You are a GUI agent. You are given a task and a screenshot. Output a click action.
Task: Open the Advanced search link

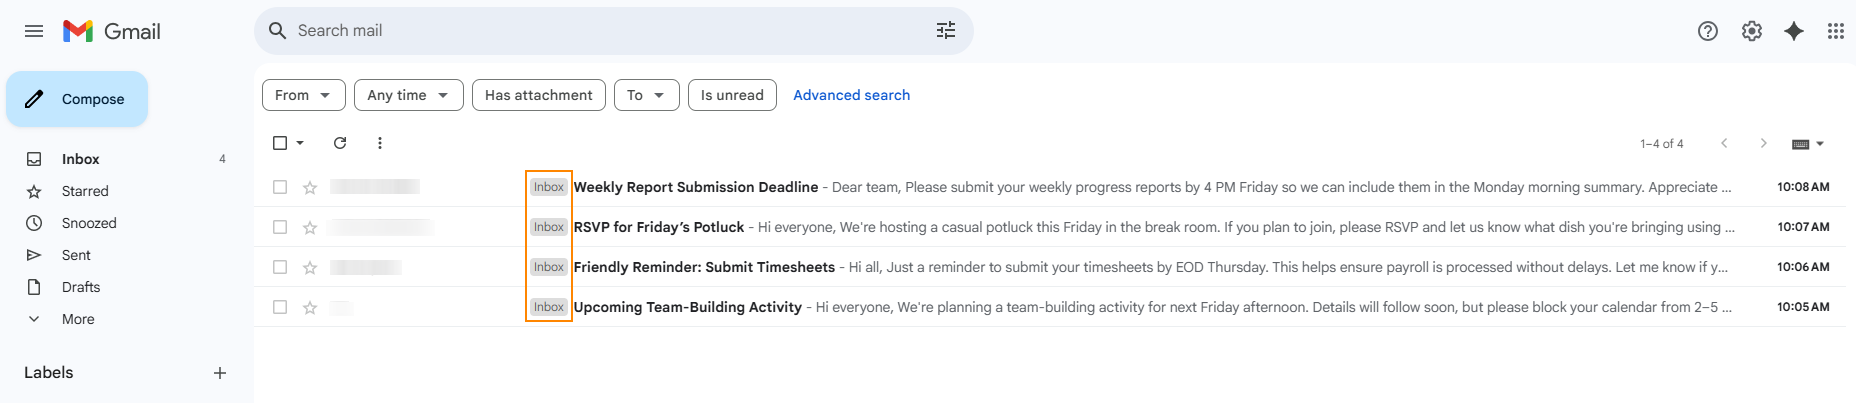click(852, 95)
